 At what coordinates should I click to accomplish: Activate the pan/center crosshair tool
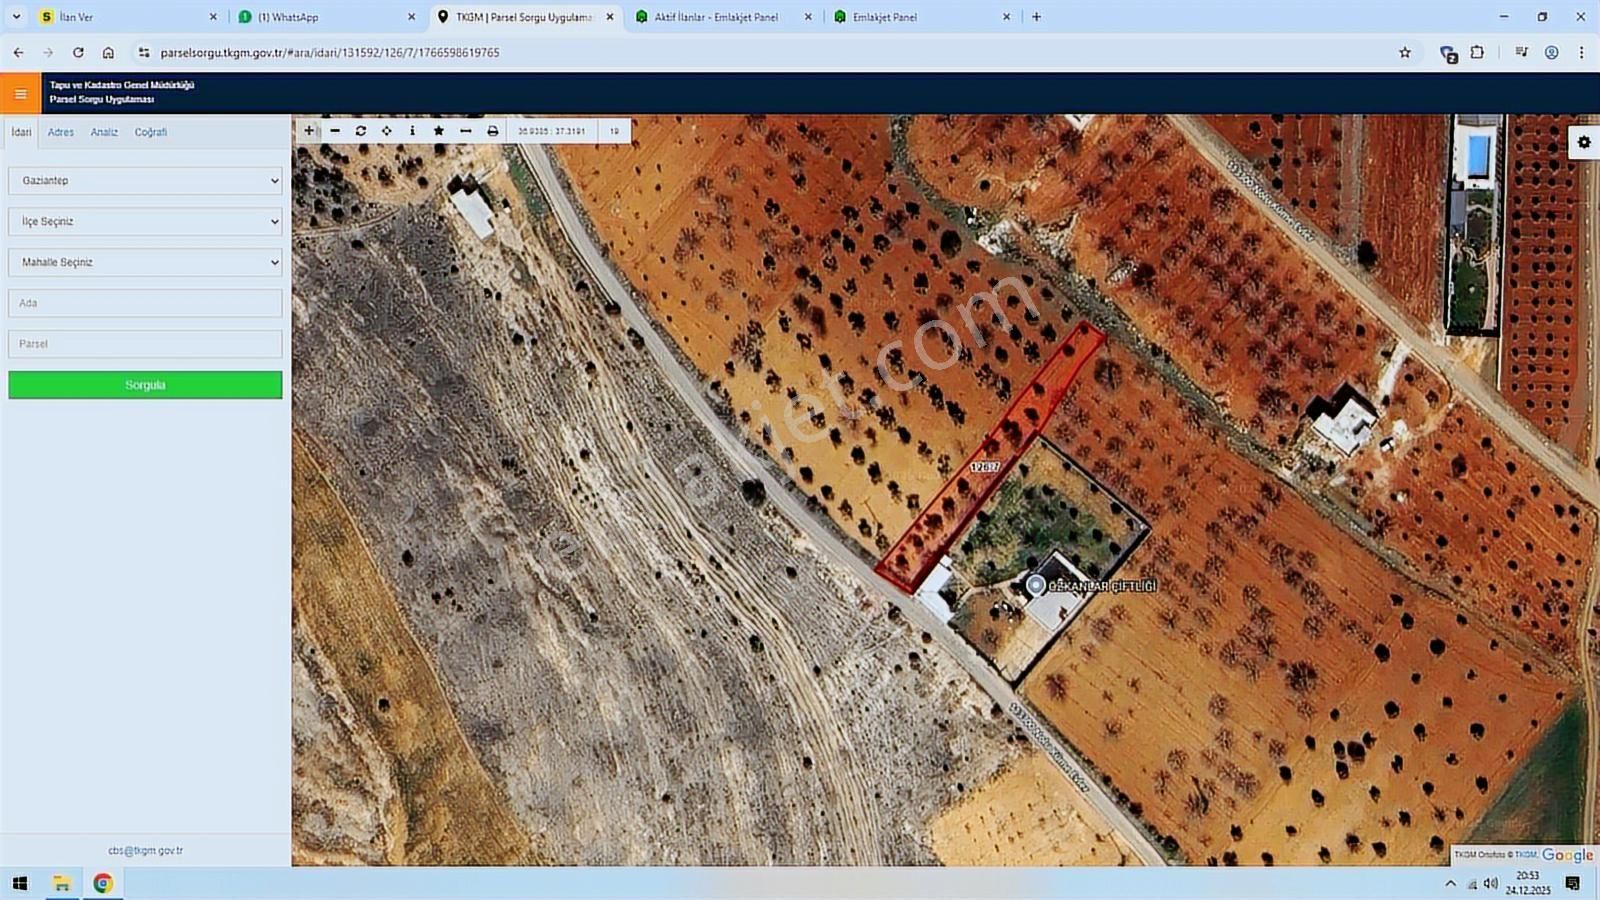387,130
